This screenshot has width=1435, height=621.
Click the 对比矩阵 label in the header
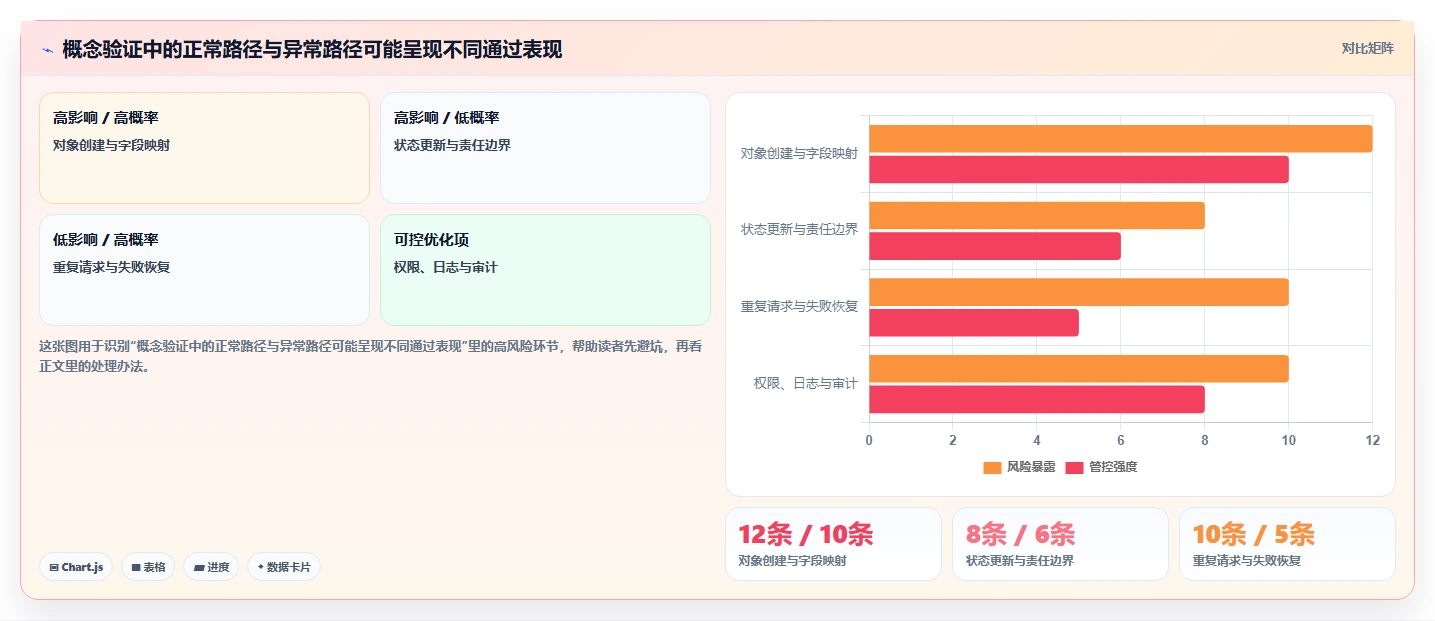click(x=1367, y=48)
